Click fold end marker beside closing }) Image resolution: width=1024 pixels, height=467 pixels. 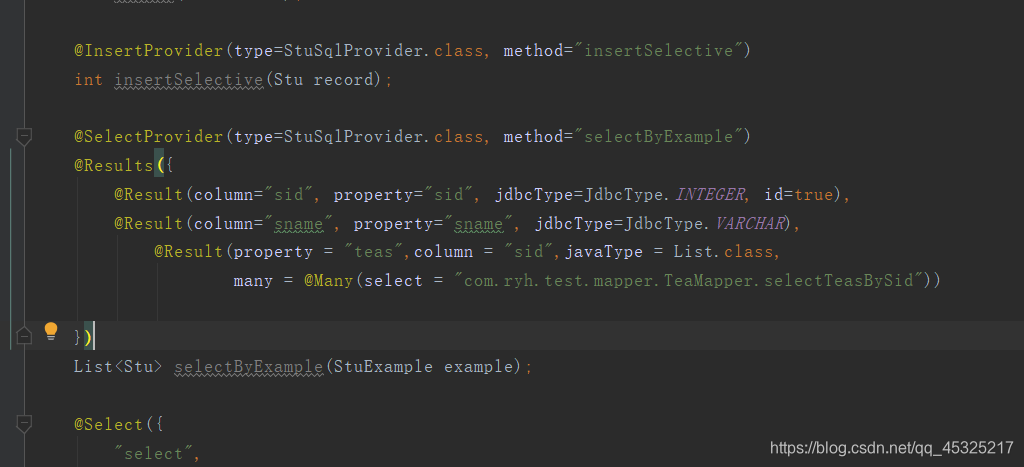point(24,336)
